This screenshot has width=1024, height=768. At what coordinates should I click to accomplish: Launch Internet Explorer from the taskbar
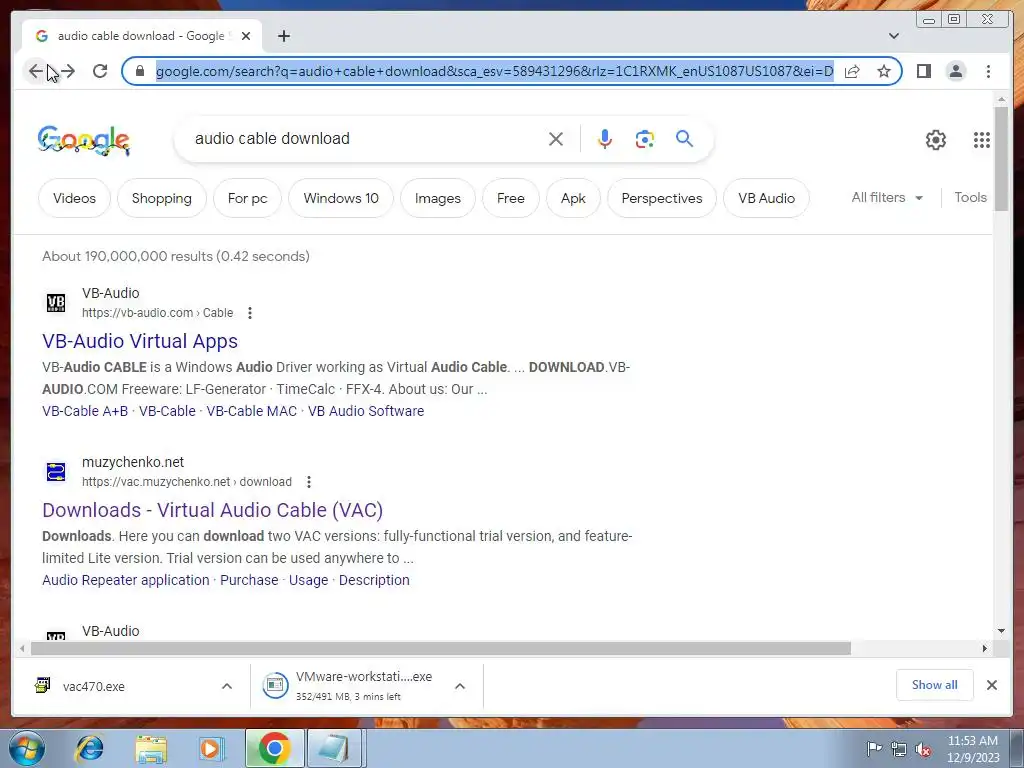point(89,748)
